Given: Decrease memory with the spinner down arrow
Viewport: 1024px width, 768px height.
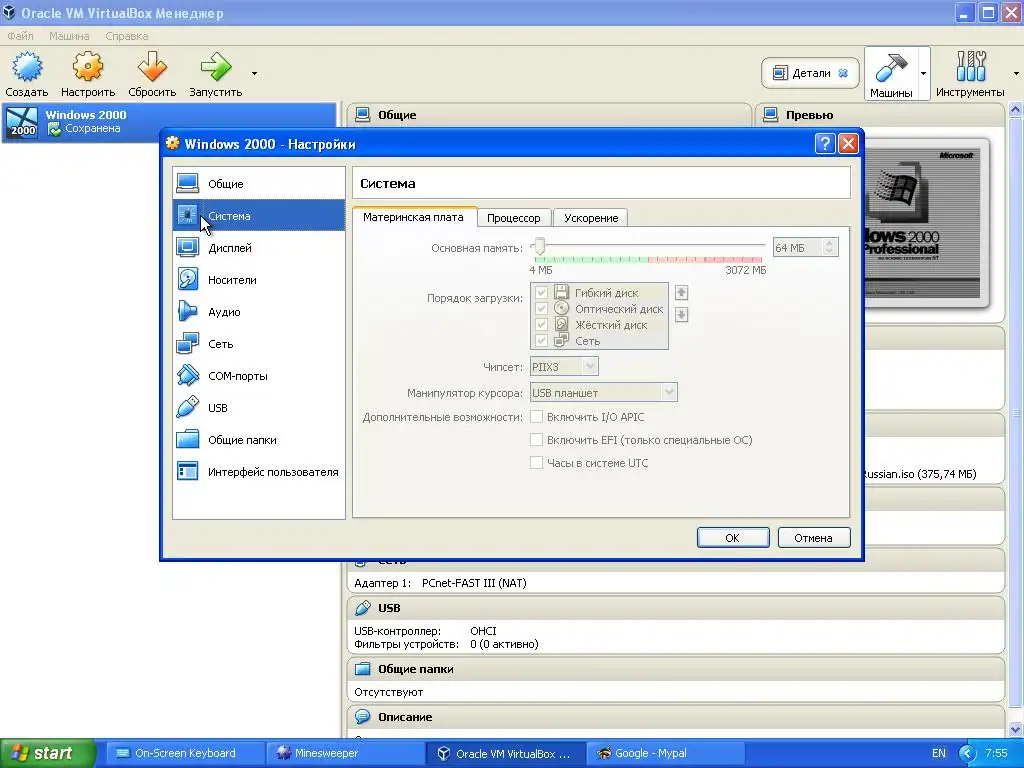Looking at the screenshot, I should click(x=830, y=252).
